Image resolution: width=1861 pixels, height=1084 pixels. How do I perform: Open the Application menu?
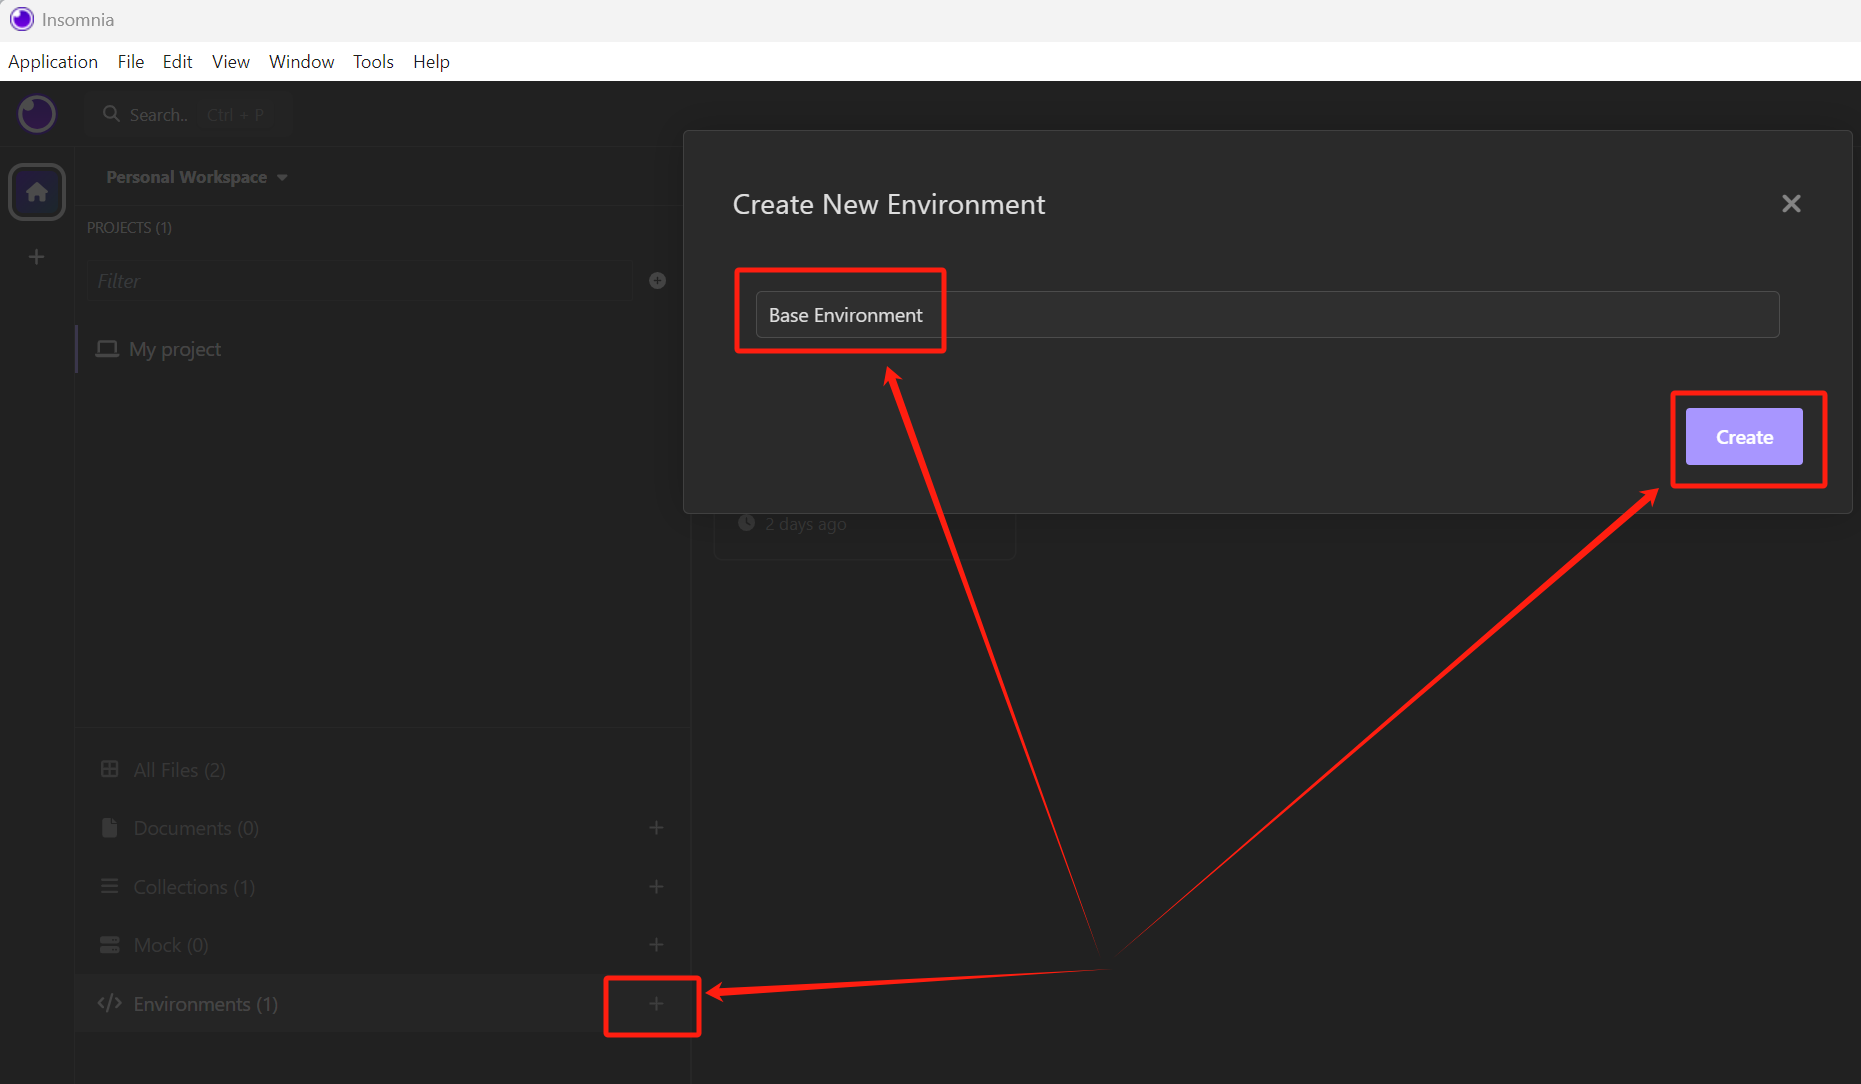click(53, 62)
